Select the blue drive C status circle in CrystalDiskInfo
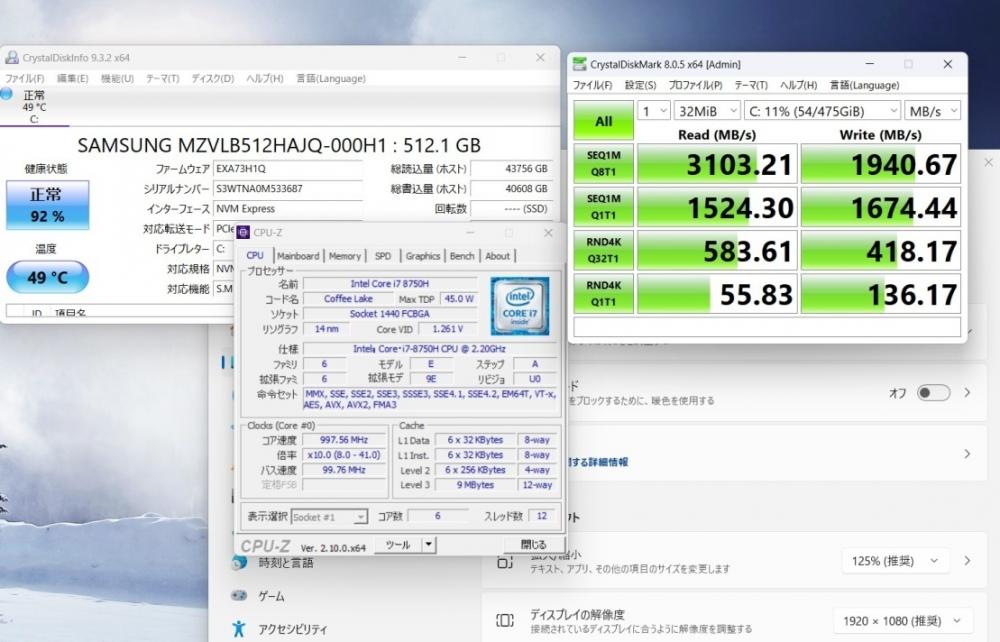Viewport: 1000px width, 642px height. point(6,94)
